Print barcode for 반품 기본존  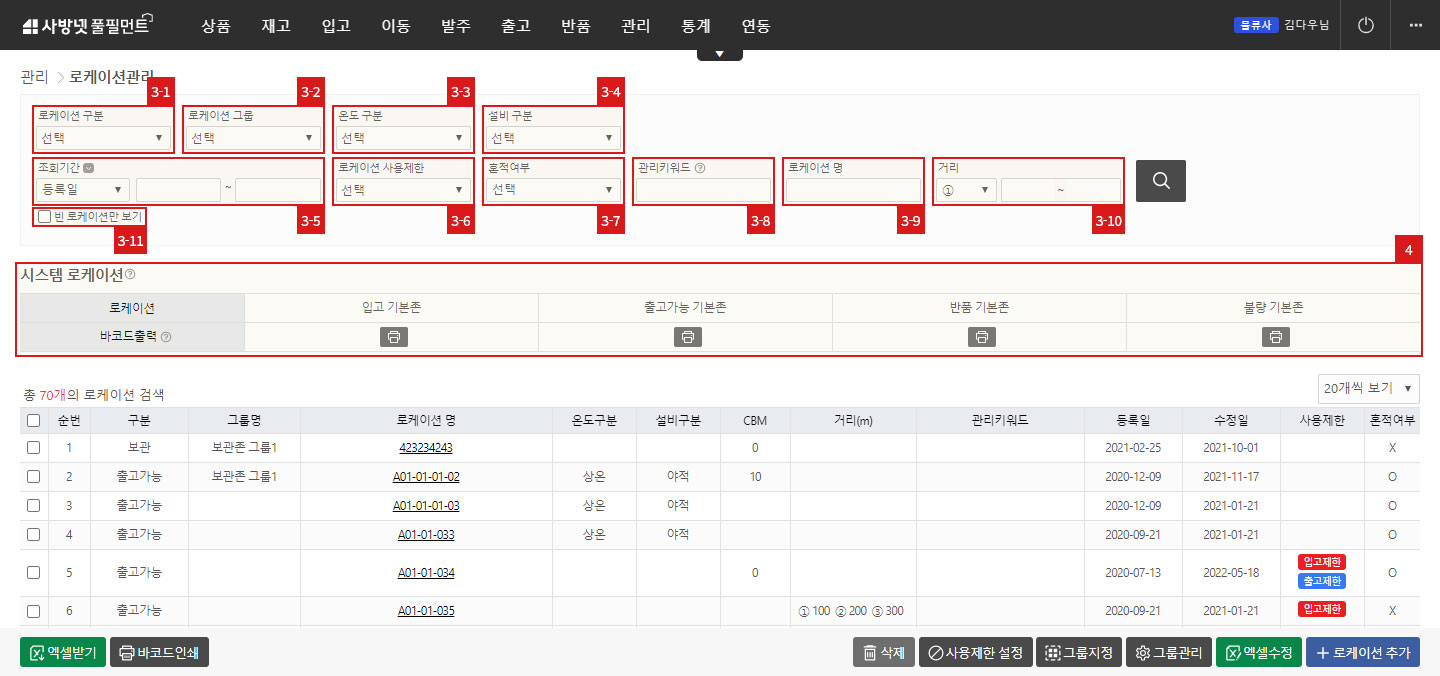pos(982,337)
